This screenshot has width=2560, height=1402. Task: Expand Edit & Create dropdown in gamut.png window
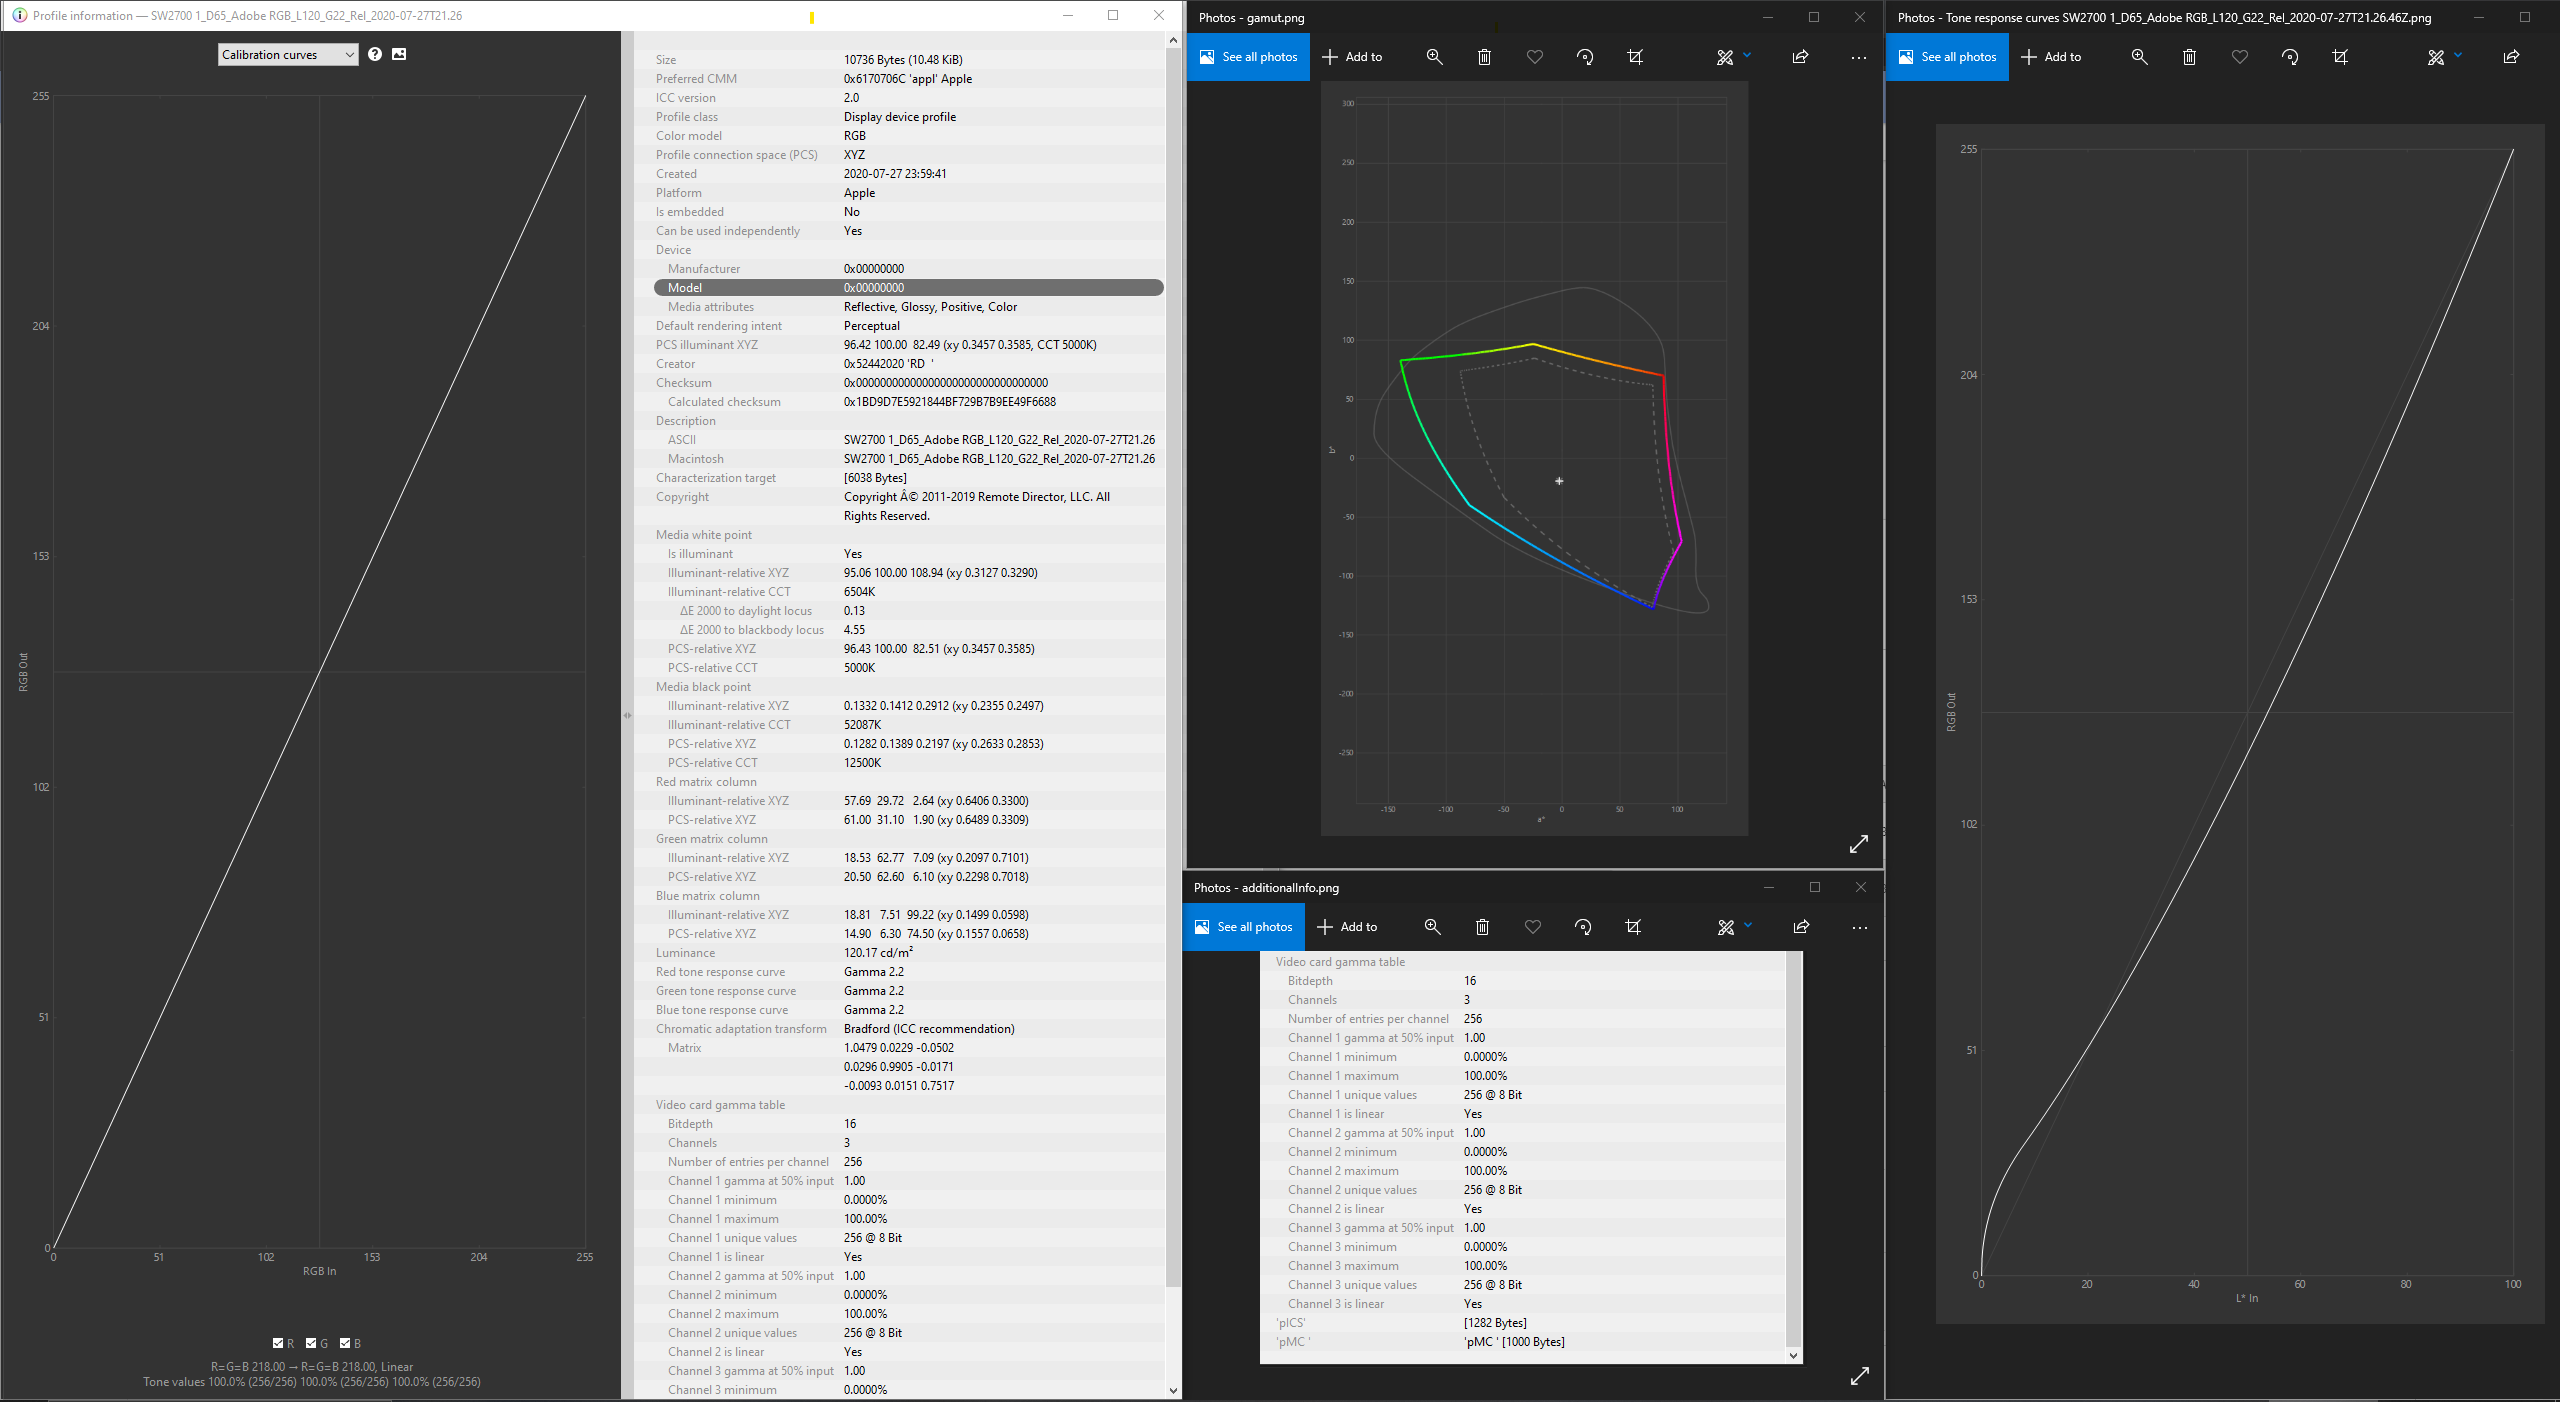point(1746,56)
